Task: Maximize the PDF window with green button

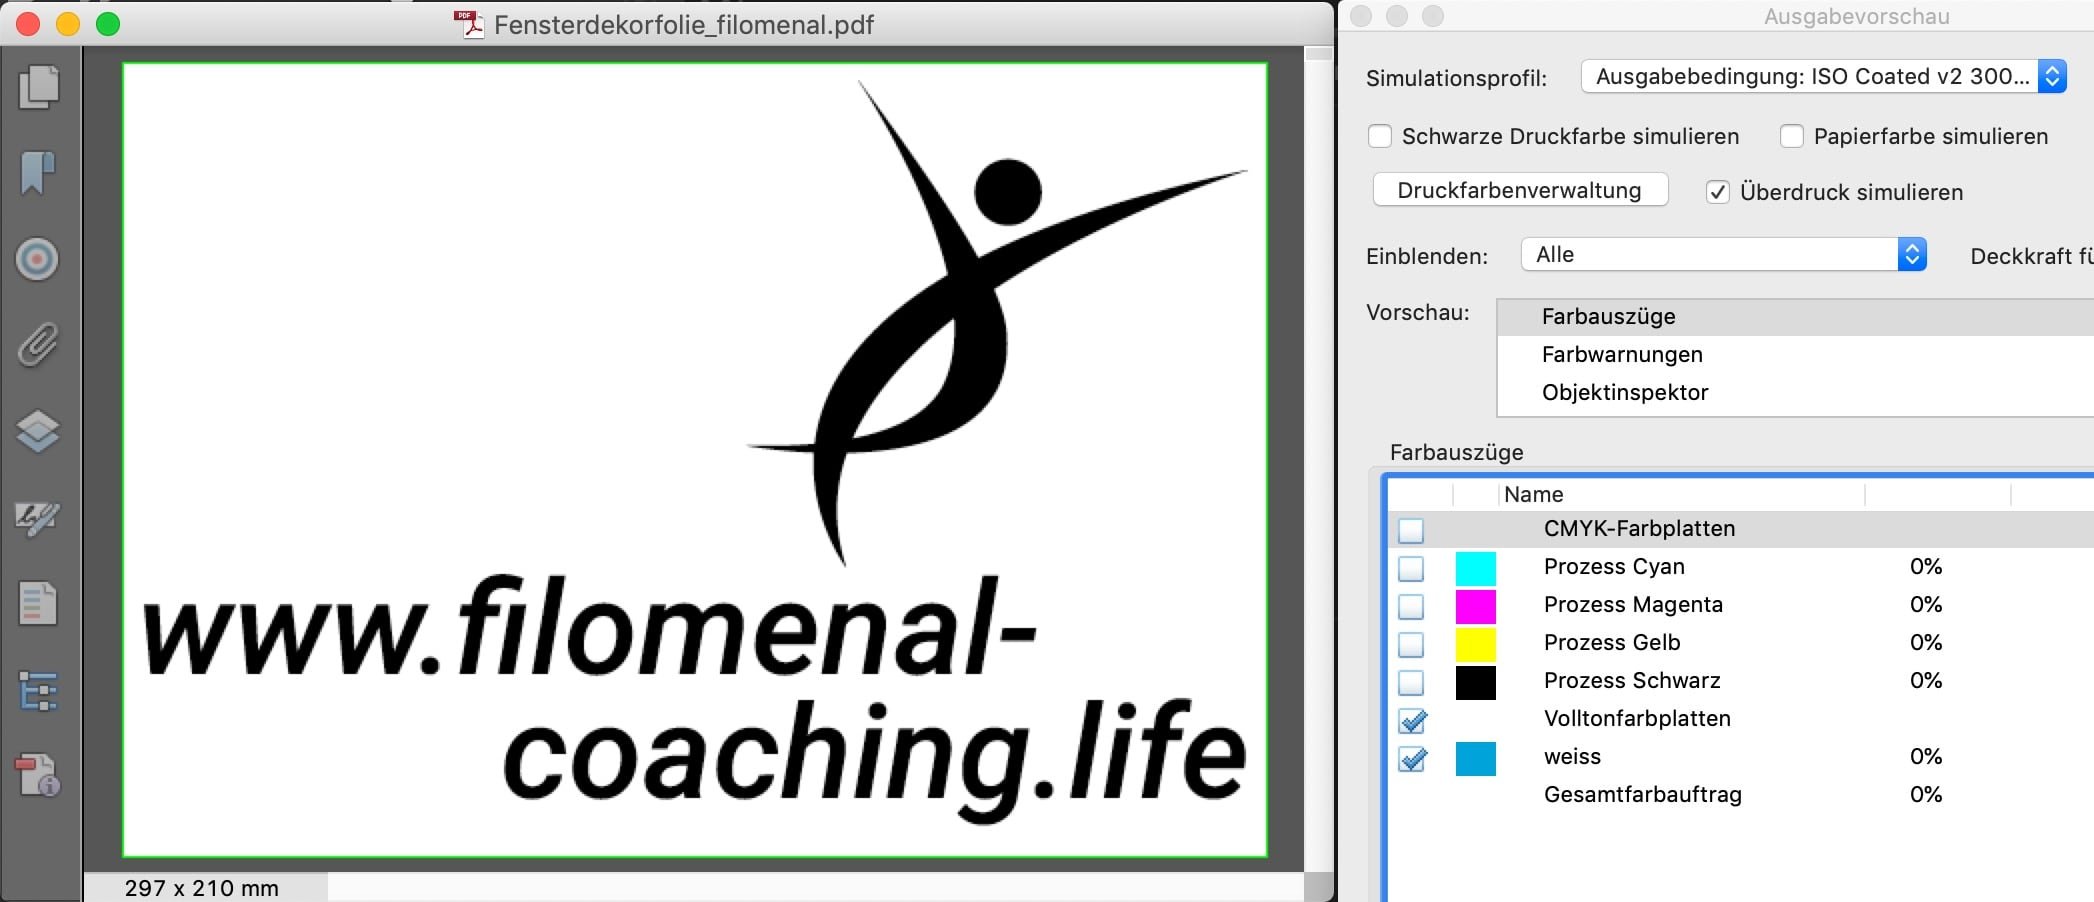Action: pos(108,24)
